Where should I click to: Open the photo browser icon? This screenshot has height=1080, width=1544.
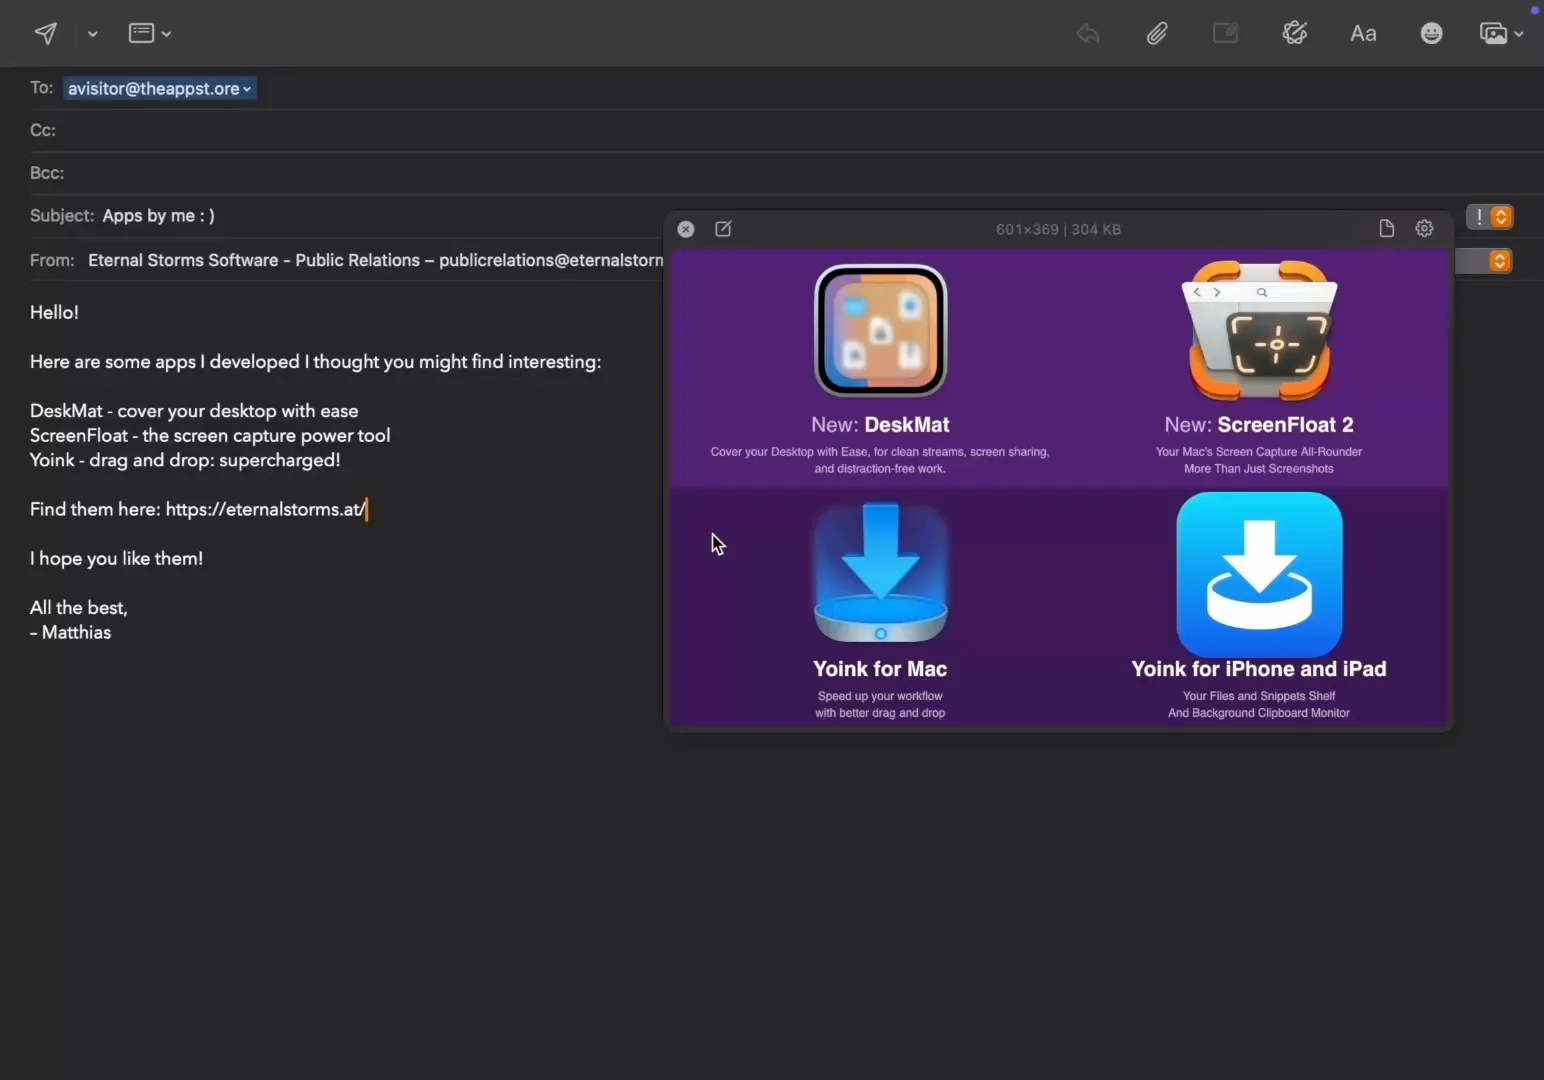pyautogui.click(x=1493, y=33)
